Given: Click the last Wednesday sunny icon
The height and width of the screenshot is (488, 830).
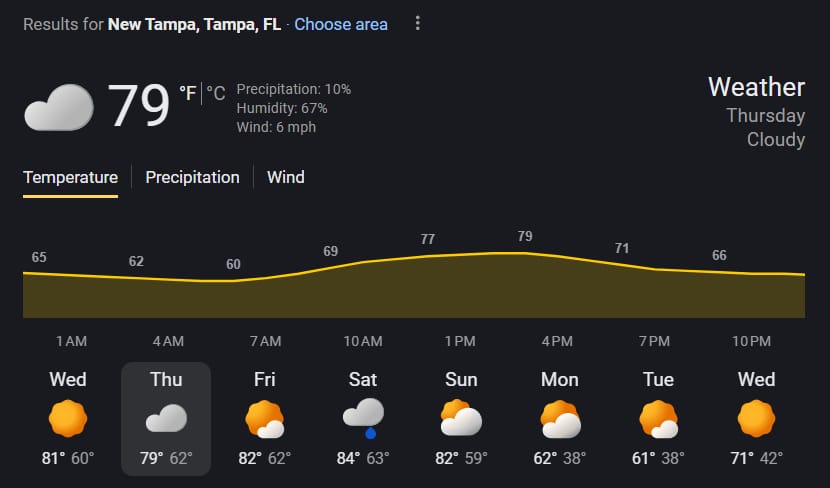Looking at the screenshot, I should (756, 418).
